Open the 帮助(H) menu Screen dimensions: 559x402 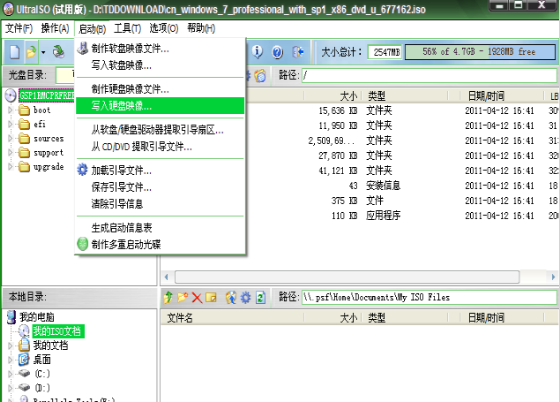[201, 28]
